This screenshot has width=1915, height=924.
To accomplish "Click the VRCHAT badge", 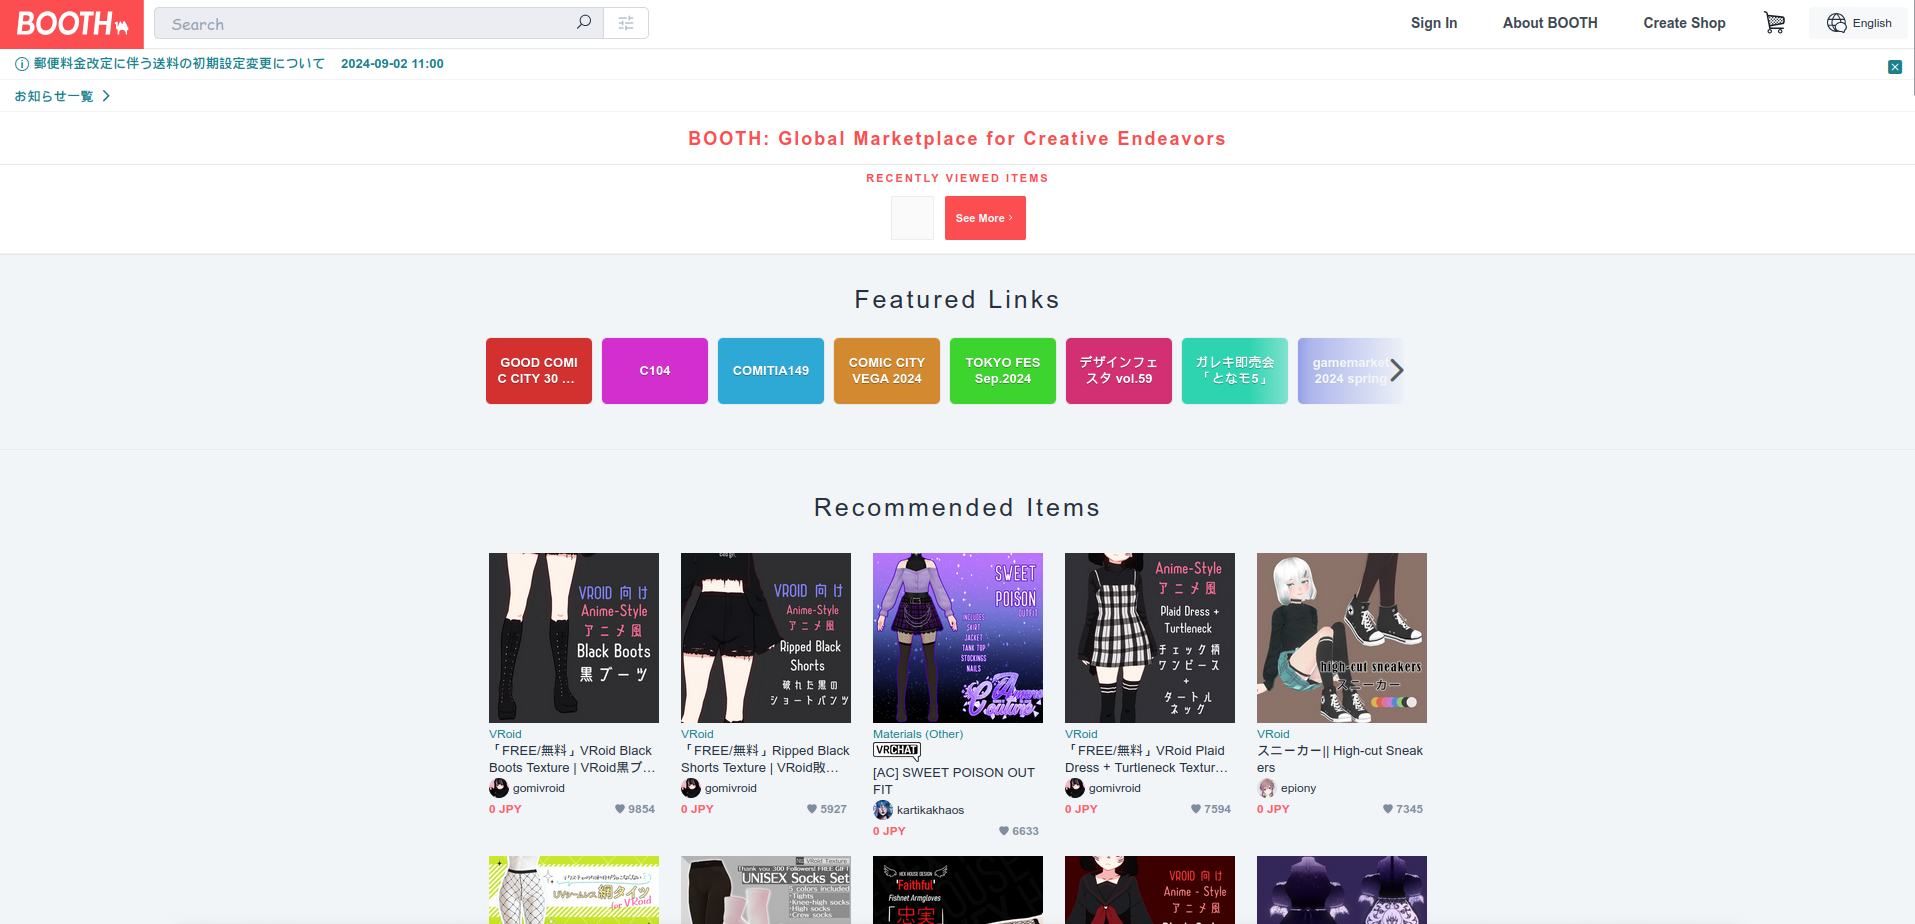I will click(x=897, y=751).
